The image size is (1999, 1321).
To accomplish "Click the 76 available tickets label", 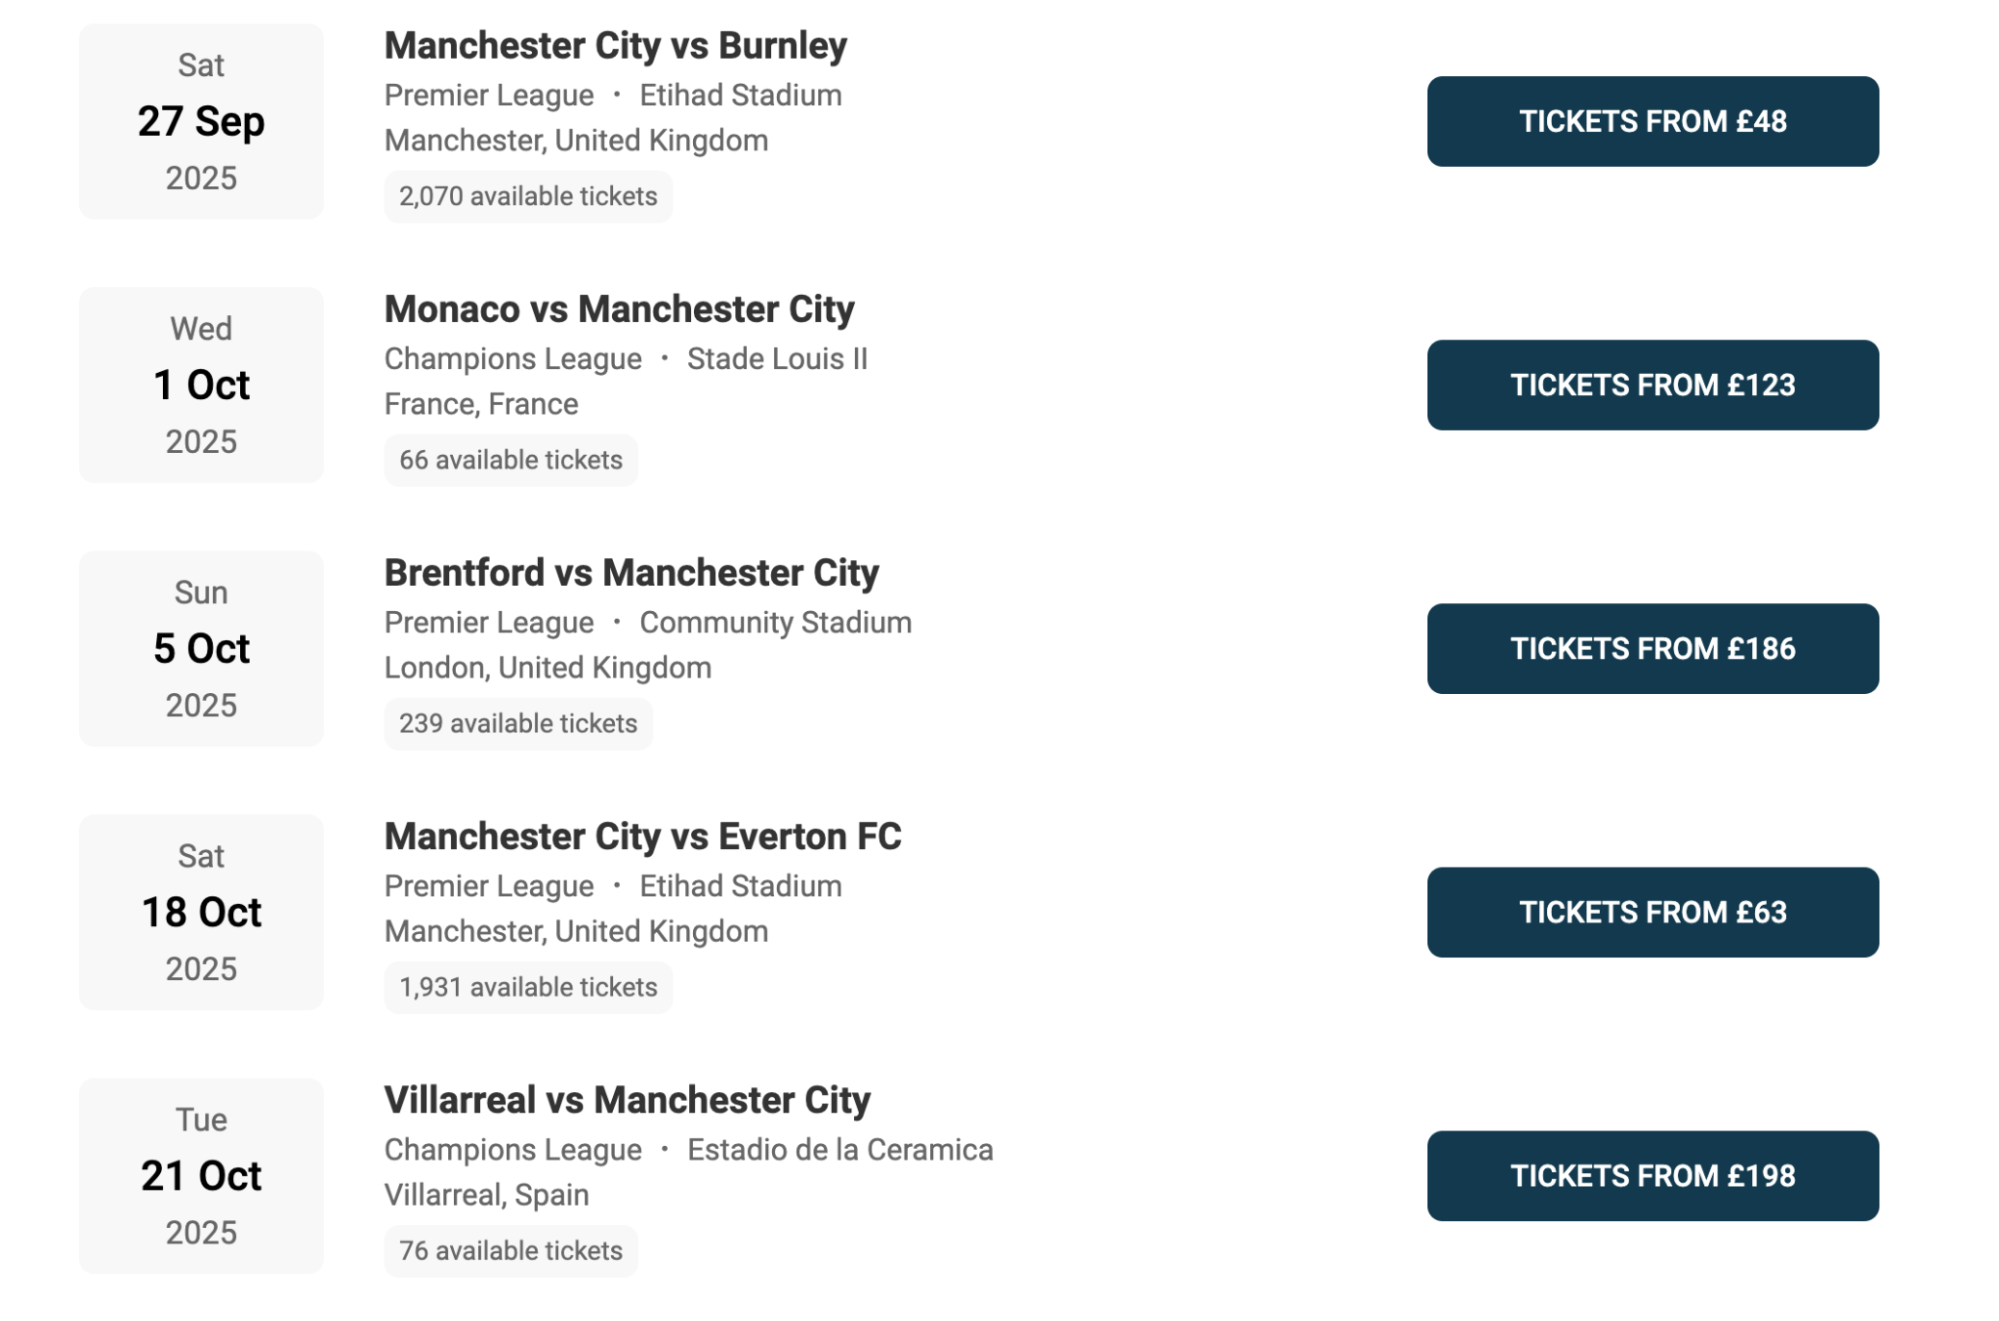I will coord(510,1250).
